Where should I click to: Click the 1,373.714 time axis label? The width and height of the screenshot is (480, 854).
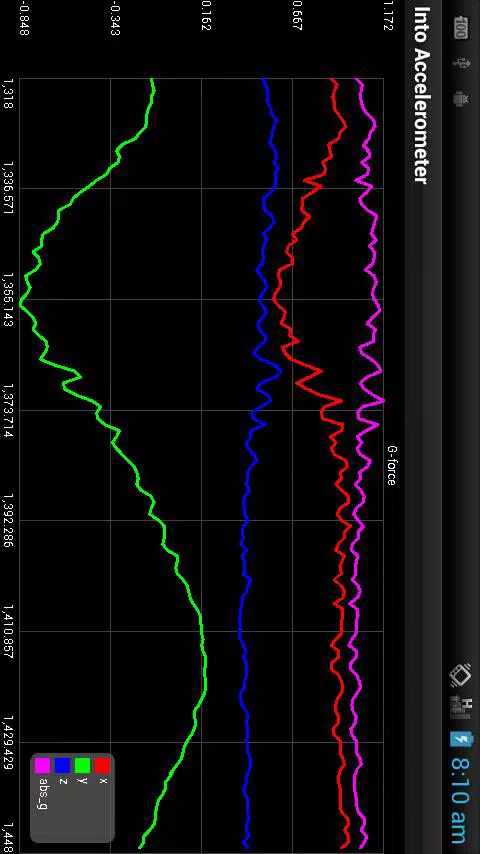tap(8, 410)
